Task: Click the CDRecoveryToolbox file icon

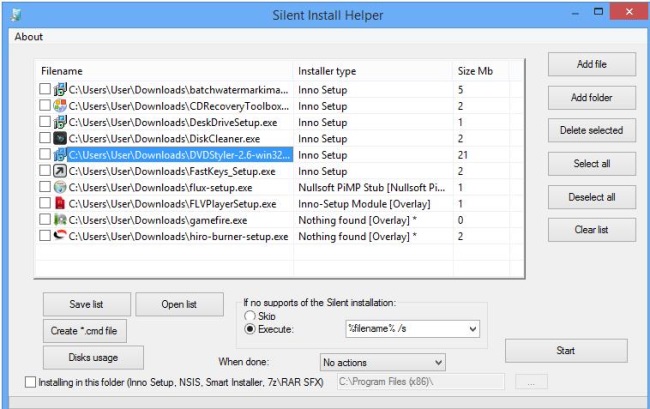Action: pos(60,106)
